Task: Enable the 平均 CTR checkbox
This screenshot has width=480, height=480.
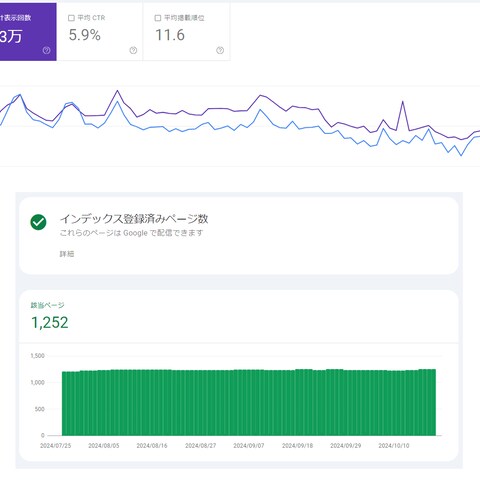Action: coord(71,18)
